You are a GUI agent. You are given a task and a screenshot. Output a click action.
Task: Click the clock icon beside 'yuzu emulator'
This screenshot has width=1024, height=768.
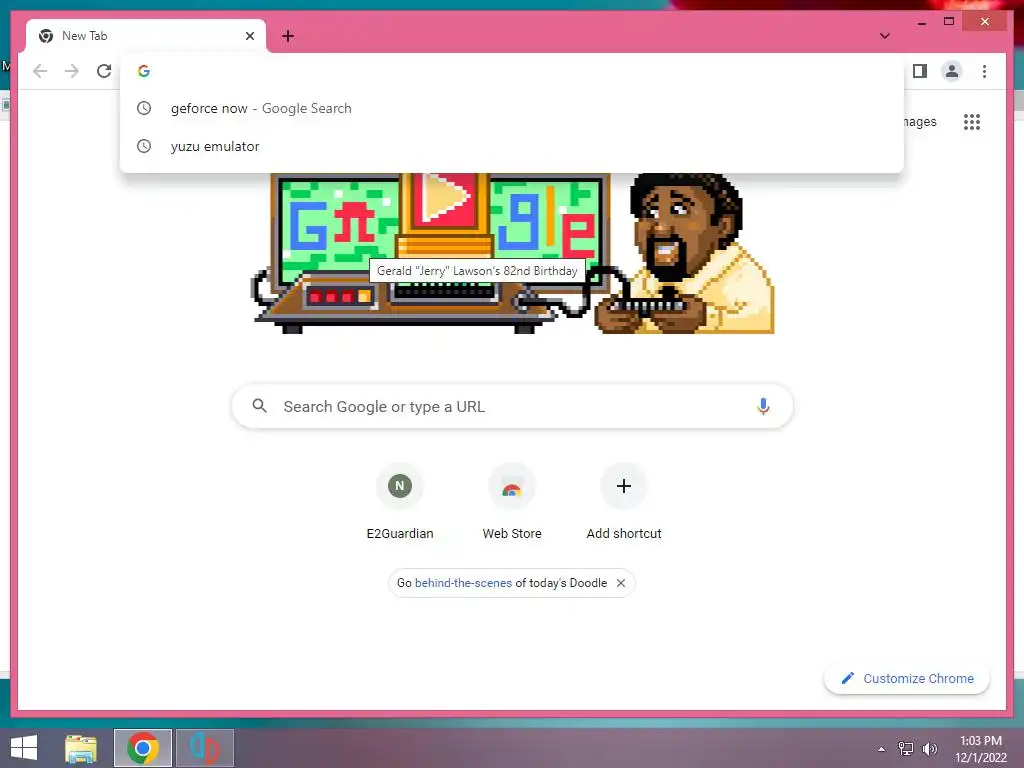144,146
